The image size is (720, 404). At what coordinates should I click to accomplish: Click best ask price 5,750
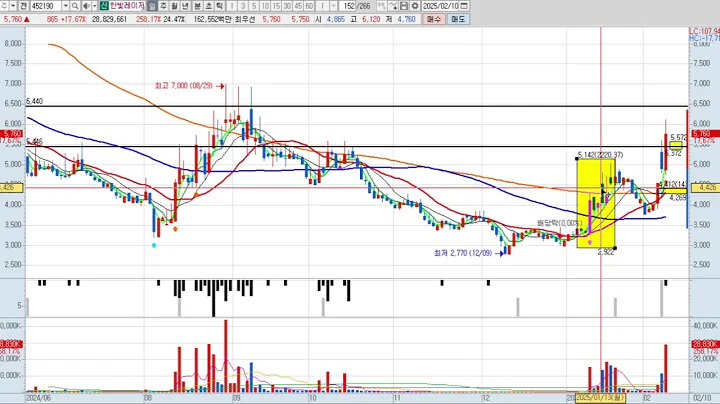pos(300,19)
